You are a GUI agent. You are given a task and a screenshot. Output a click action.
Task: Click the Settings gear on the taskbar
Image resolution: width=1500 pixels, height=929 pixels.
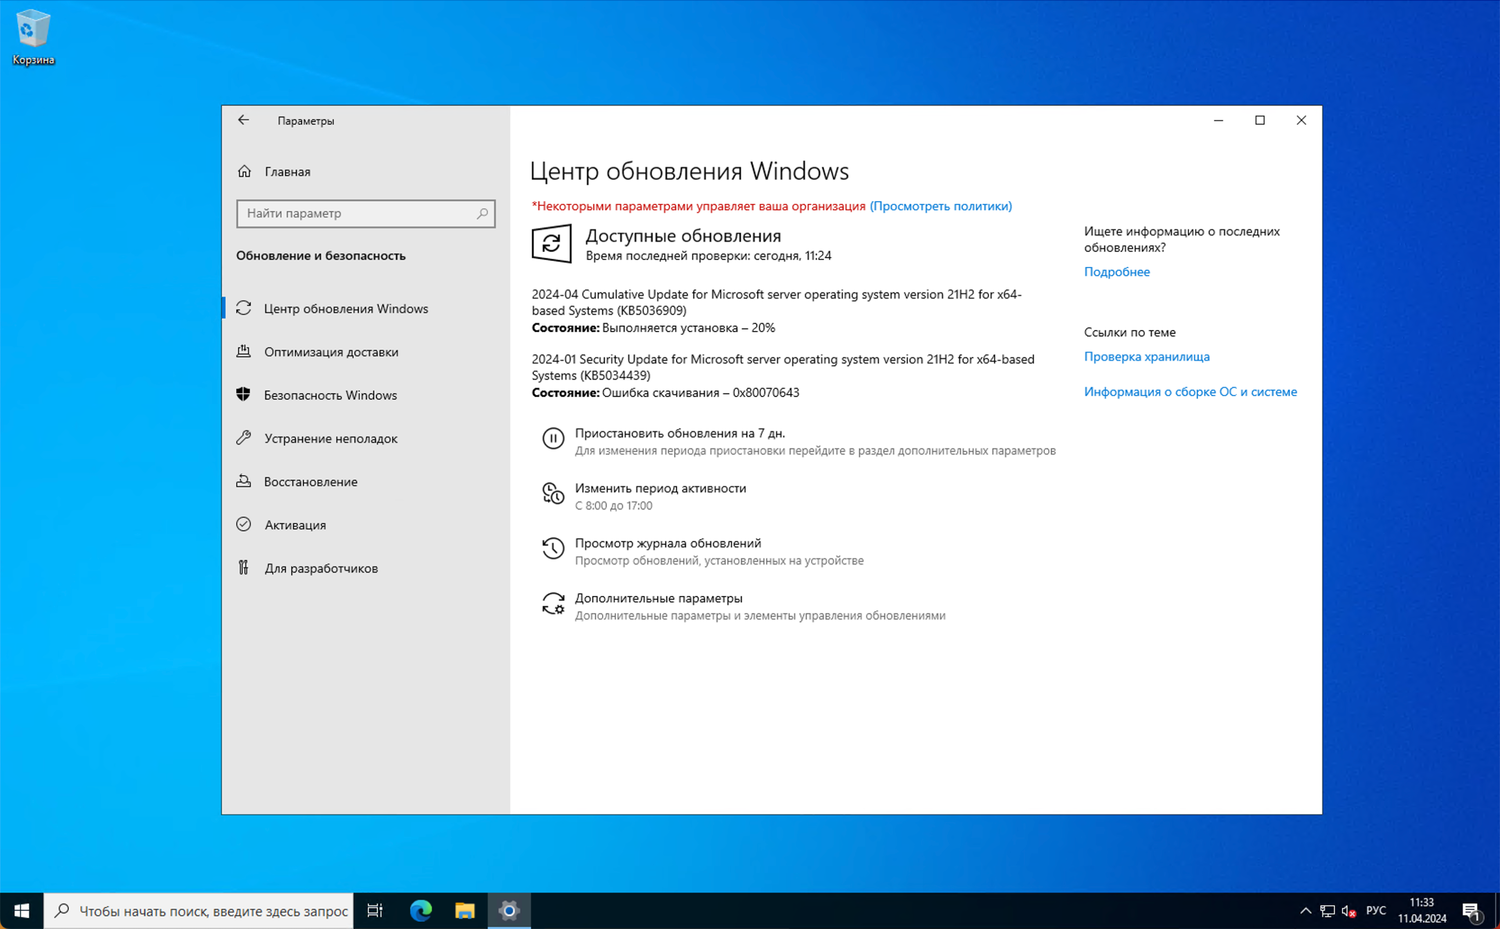click(x=509, y=911)
